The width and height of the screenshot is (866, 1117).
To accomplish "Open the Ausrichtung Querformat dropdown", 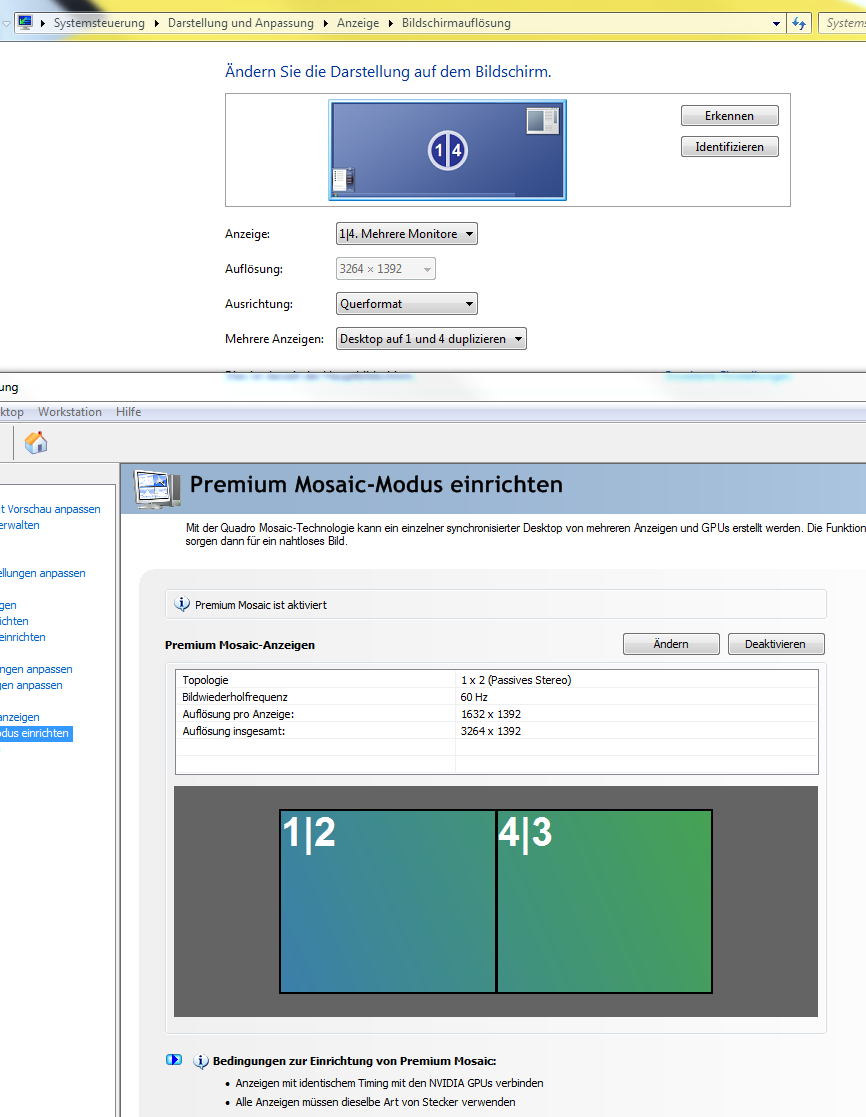I will click(406, 304).
